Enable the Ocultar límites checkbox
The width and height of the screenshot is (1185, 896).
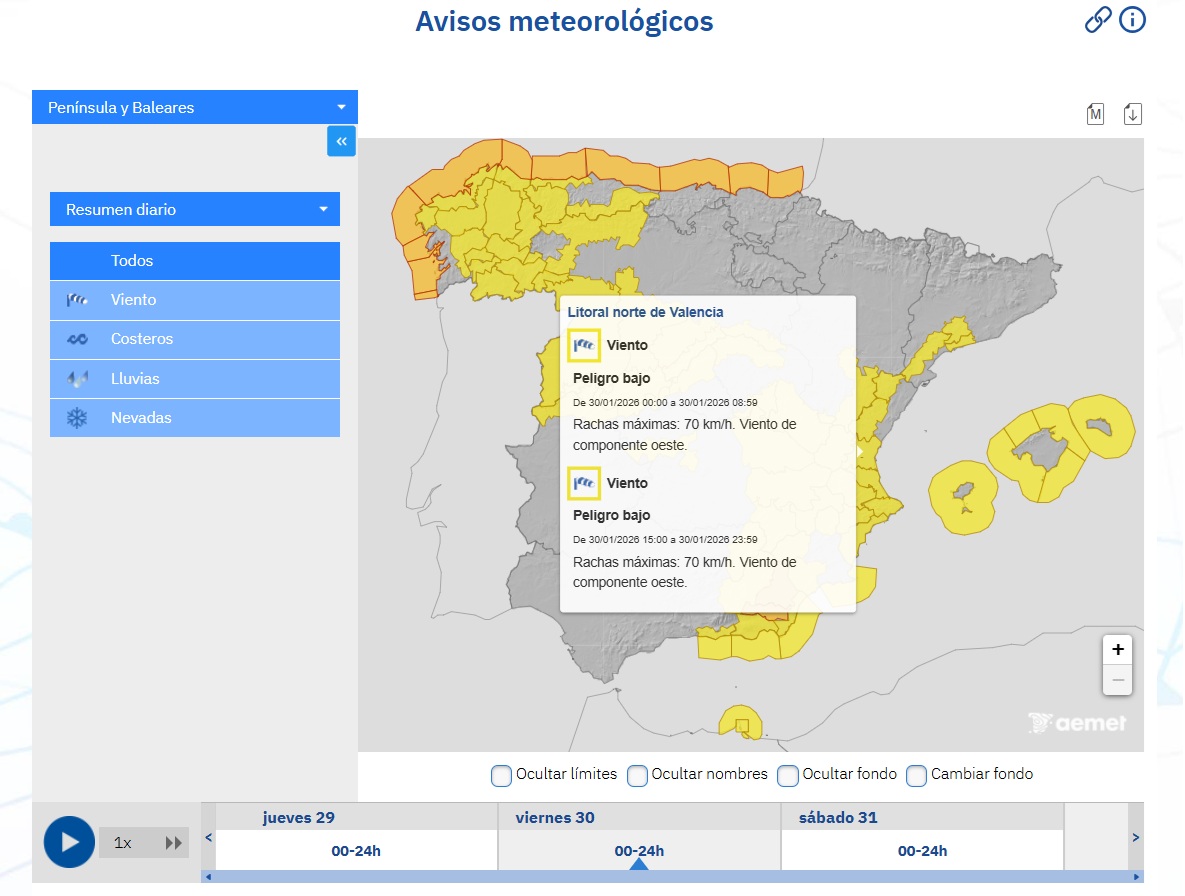(x=501, y=775)
